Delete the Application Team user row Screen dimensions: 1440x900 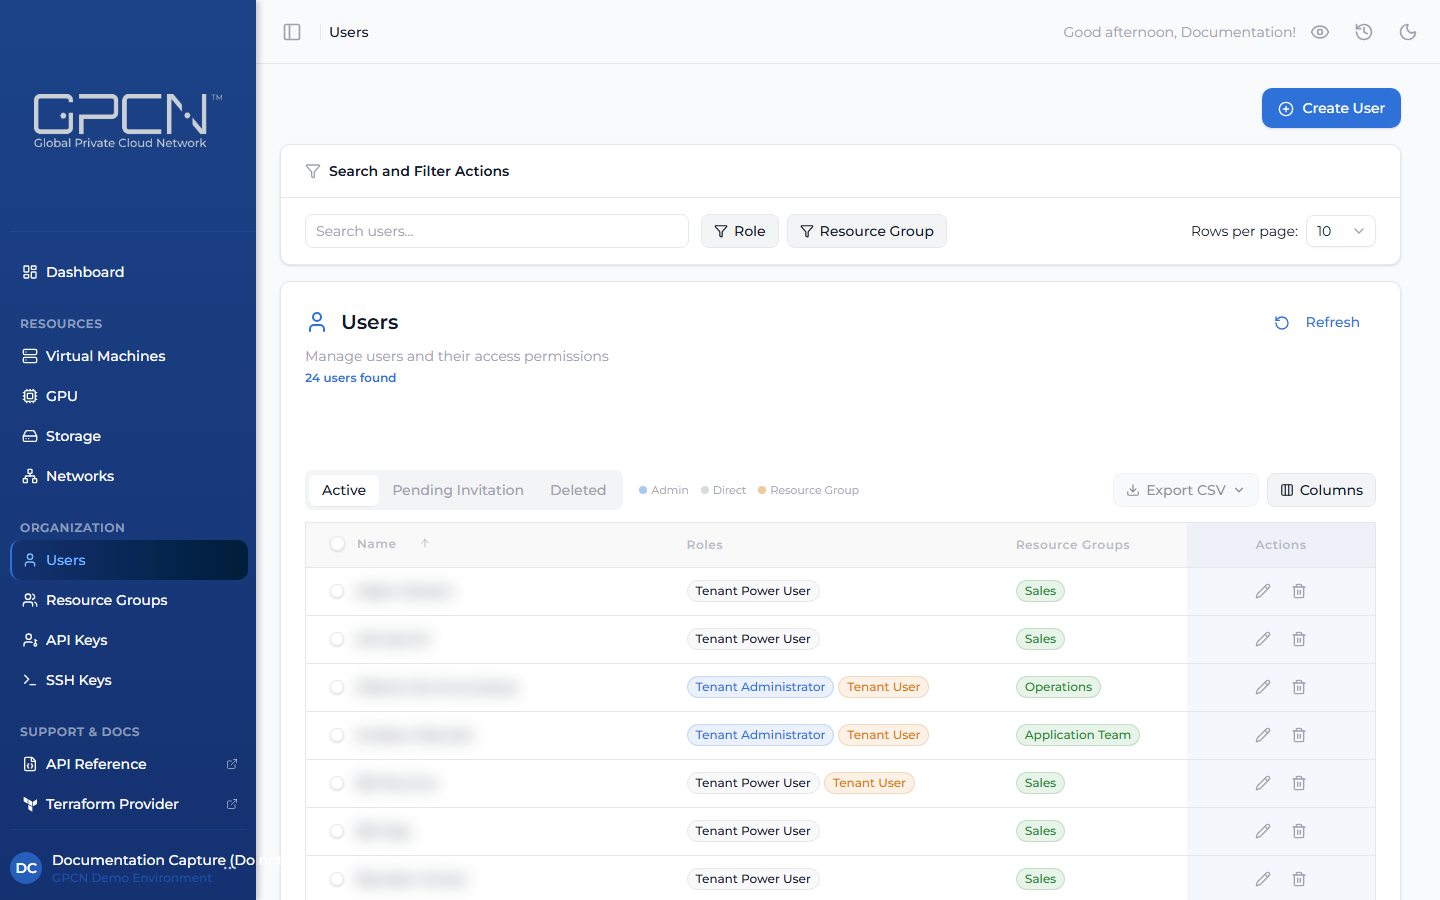[1299, 735]
